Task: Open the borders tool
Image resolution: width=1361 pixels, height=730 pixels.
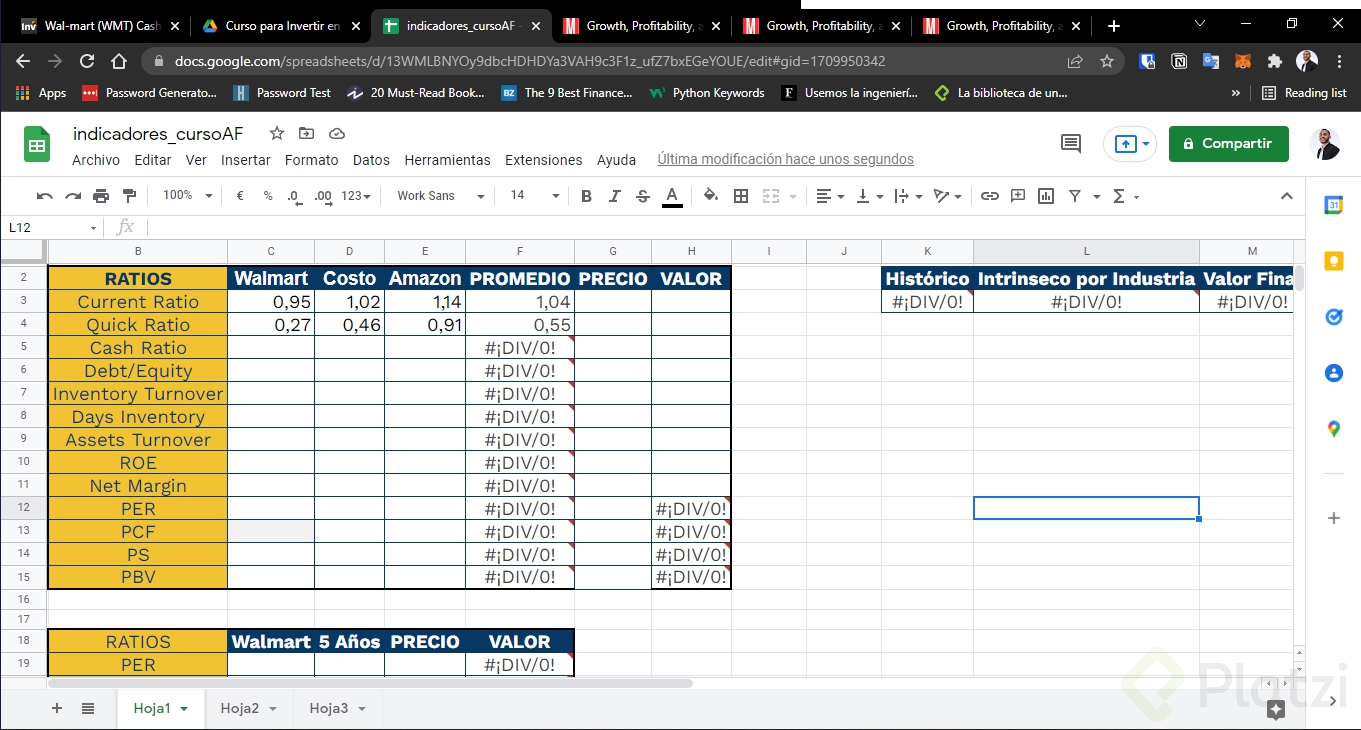Action: click(741, 196)
